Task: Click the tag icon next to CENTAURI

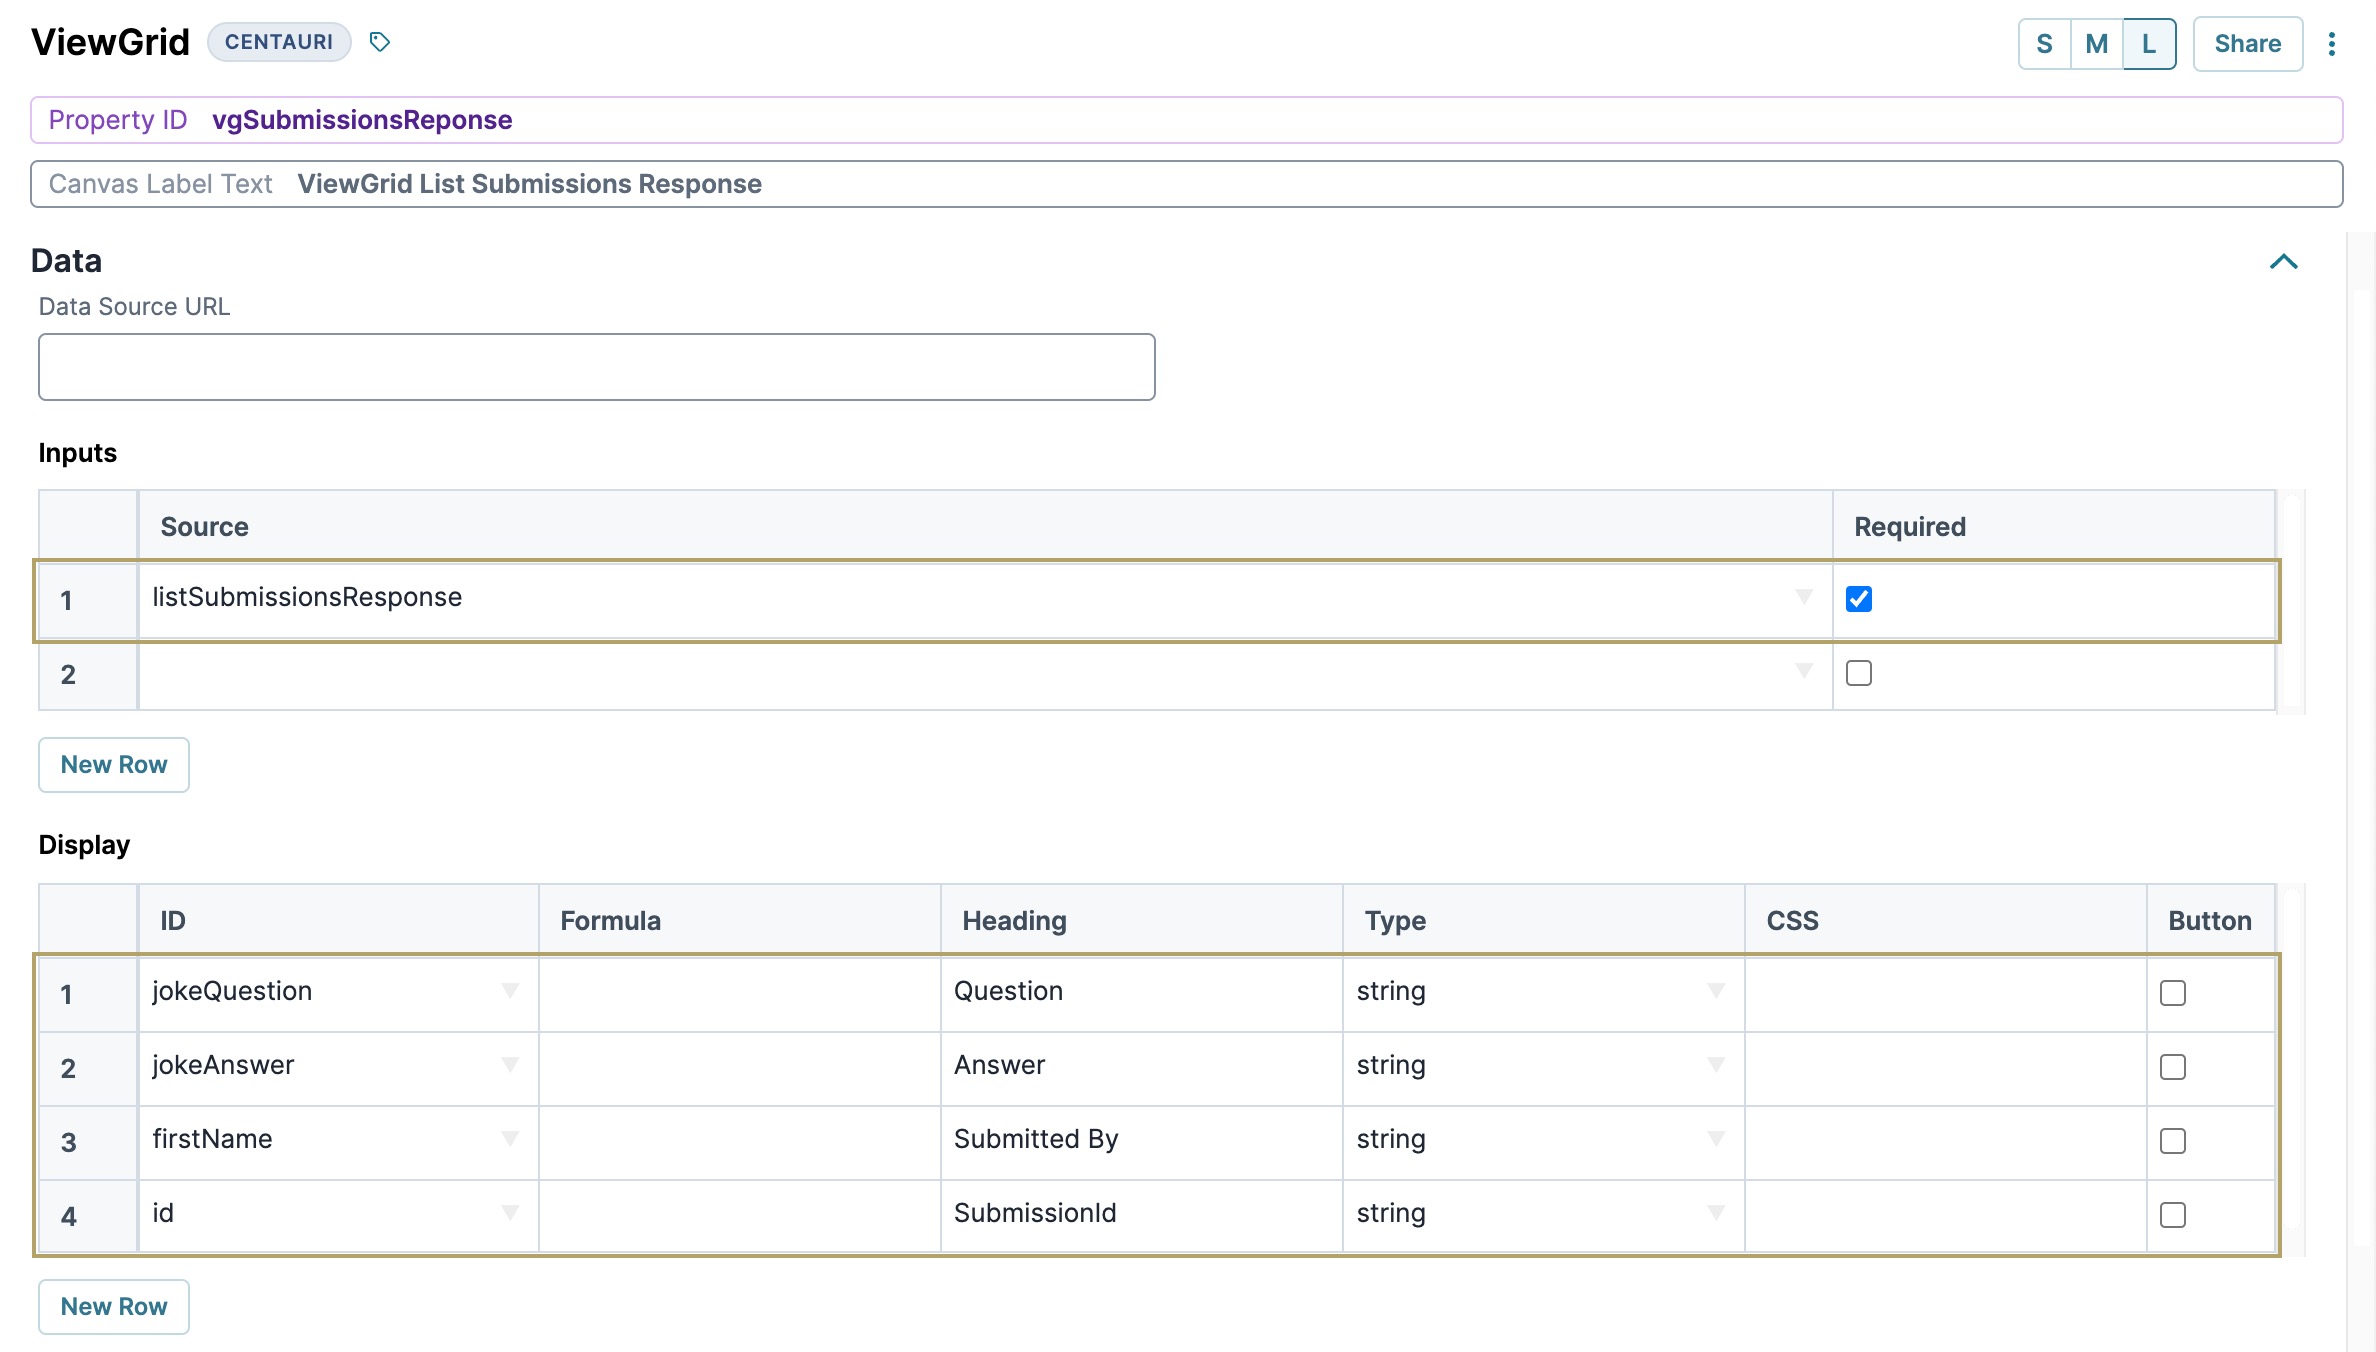Action: pyautogui.click(x=379, y=42)
